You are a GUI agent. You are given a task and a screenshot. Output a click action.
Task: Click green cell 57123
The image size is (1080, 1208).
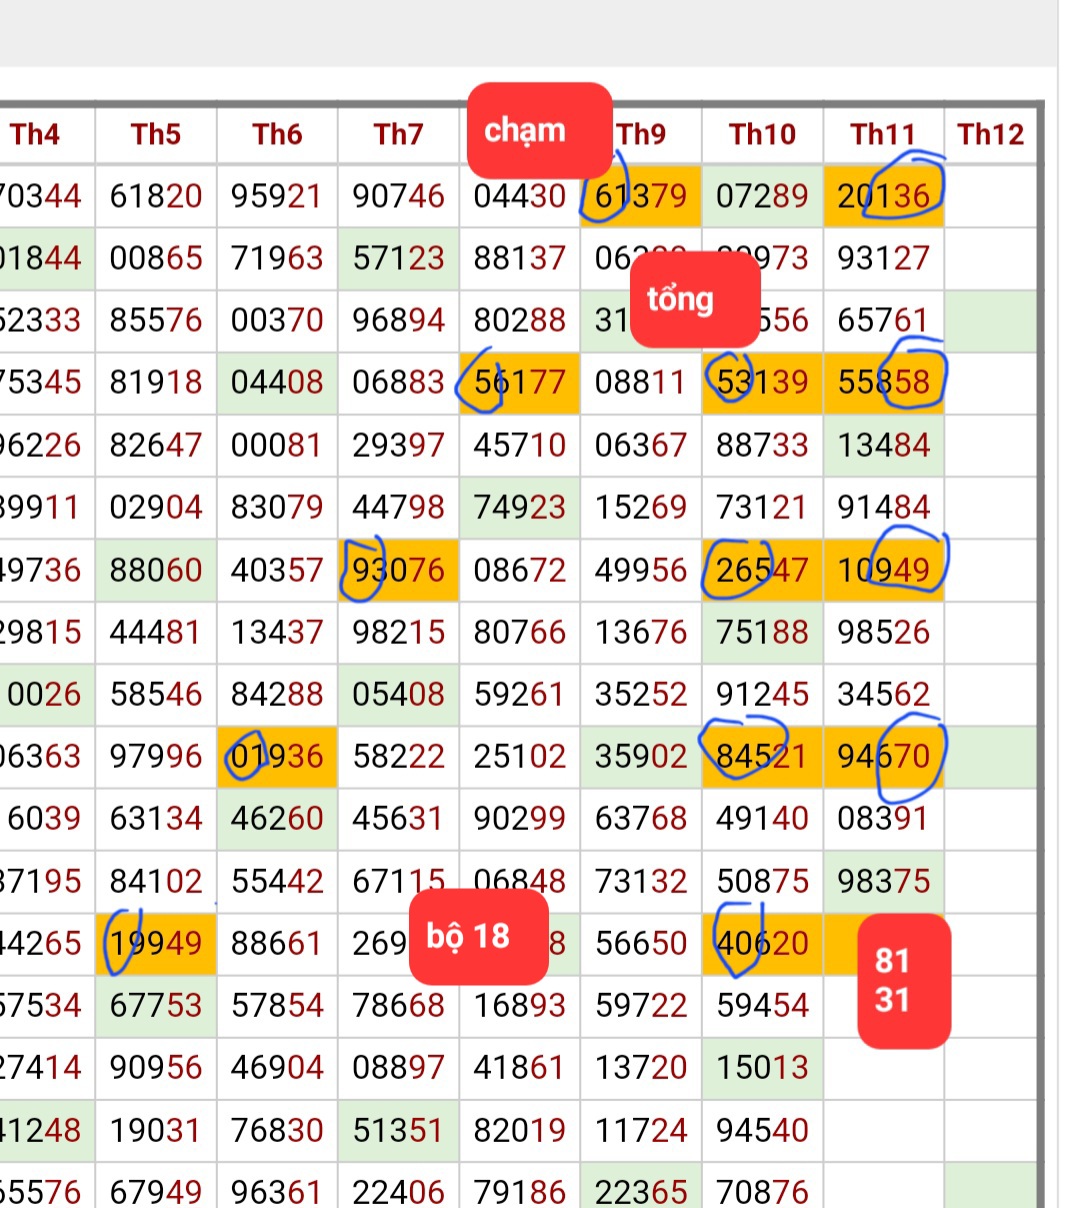(398, 259)
